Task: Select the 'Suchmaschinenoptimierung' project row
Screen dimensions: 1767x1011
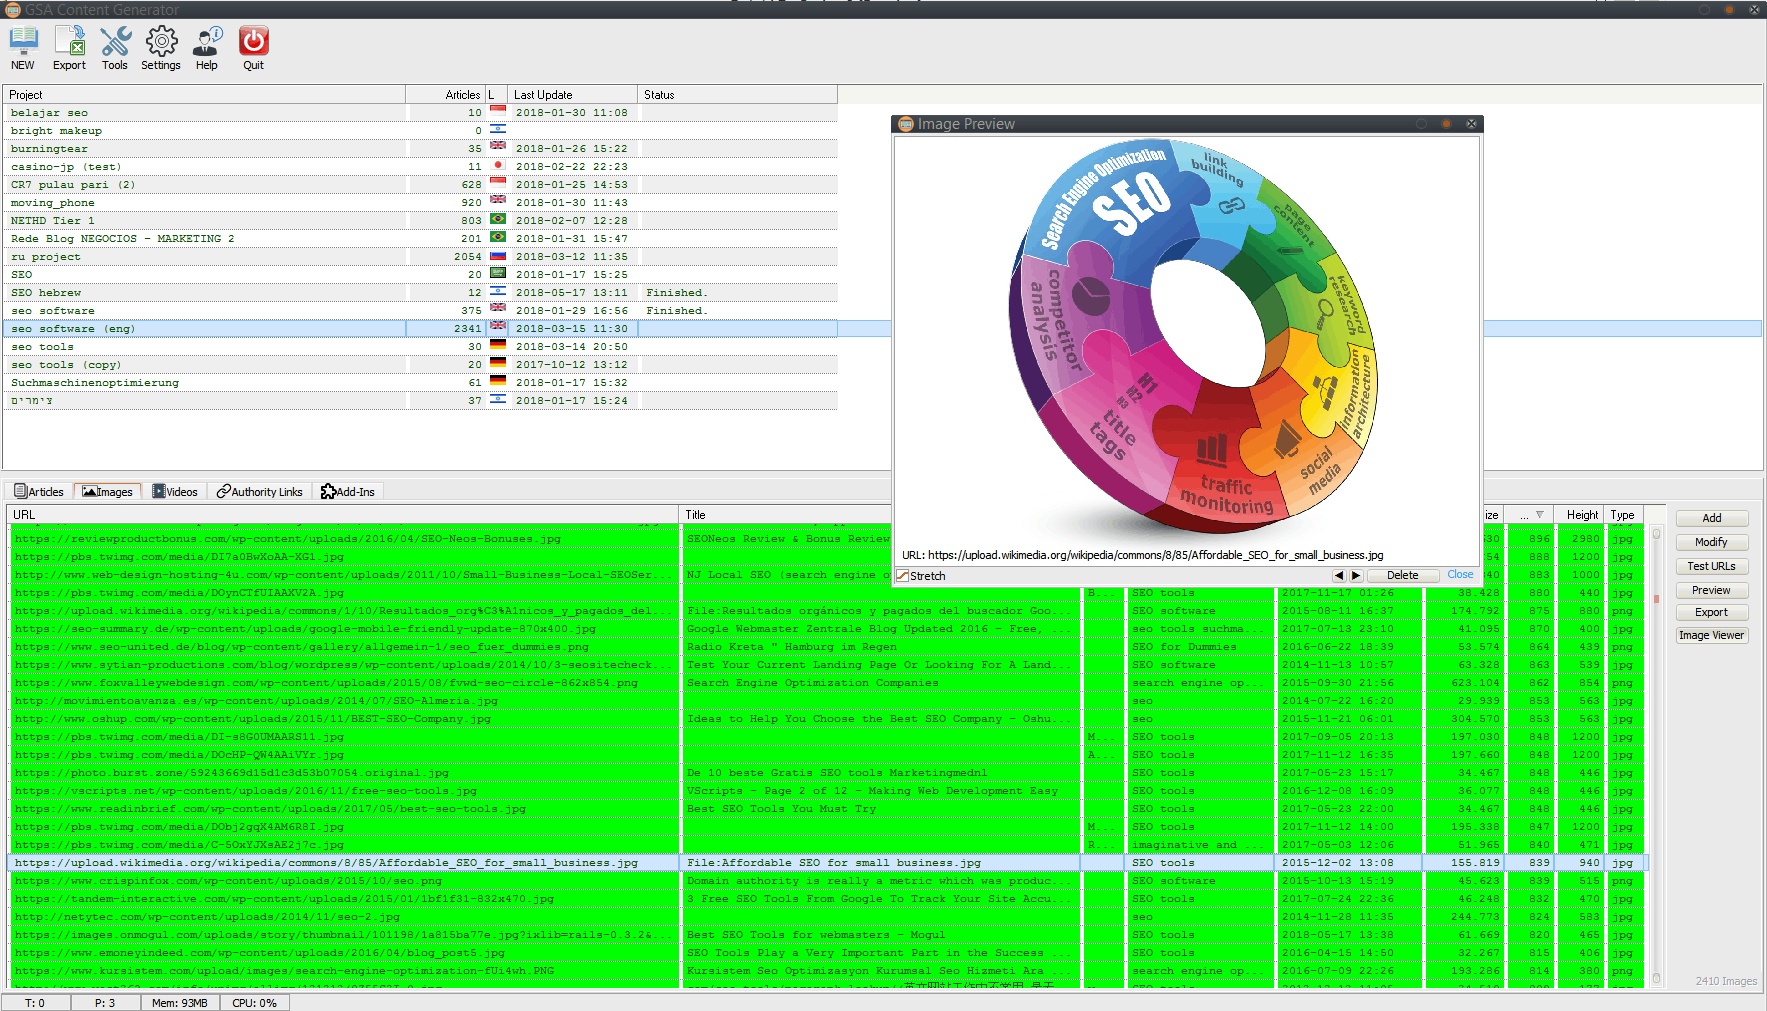Action: (420, 383)
